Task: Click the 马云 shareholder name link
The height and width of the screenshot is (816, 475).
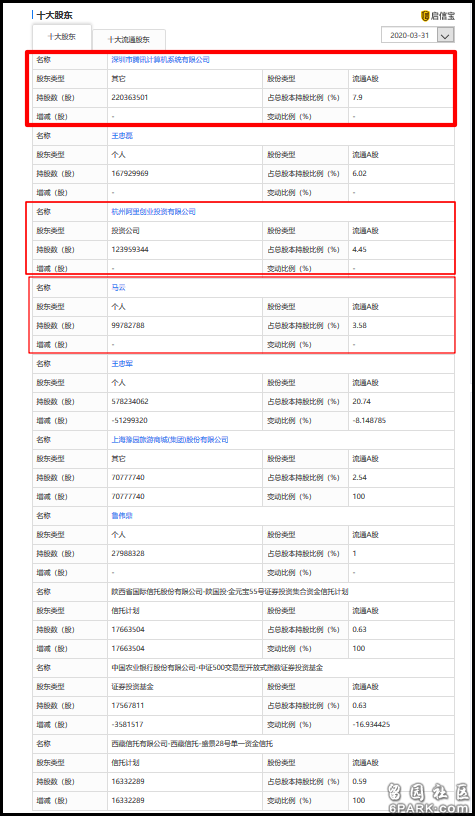Action: 119,288
